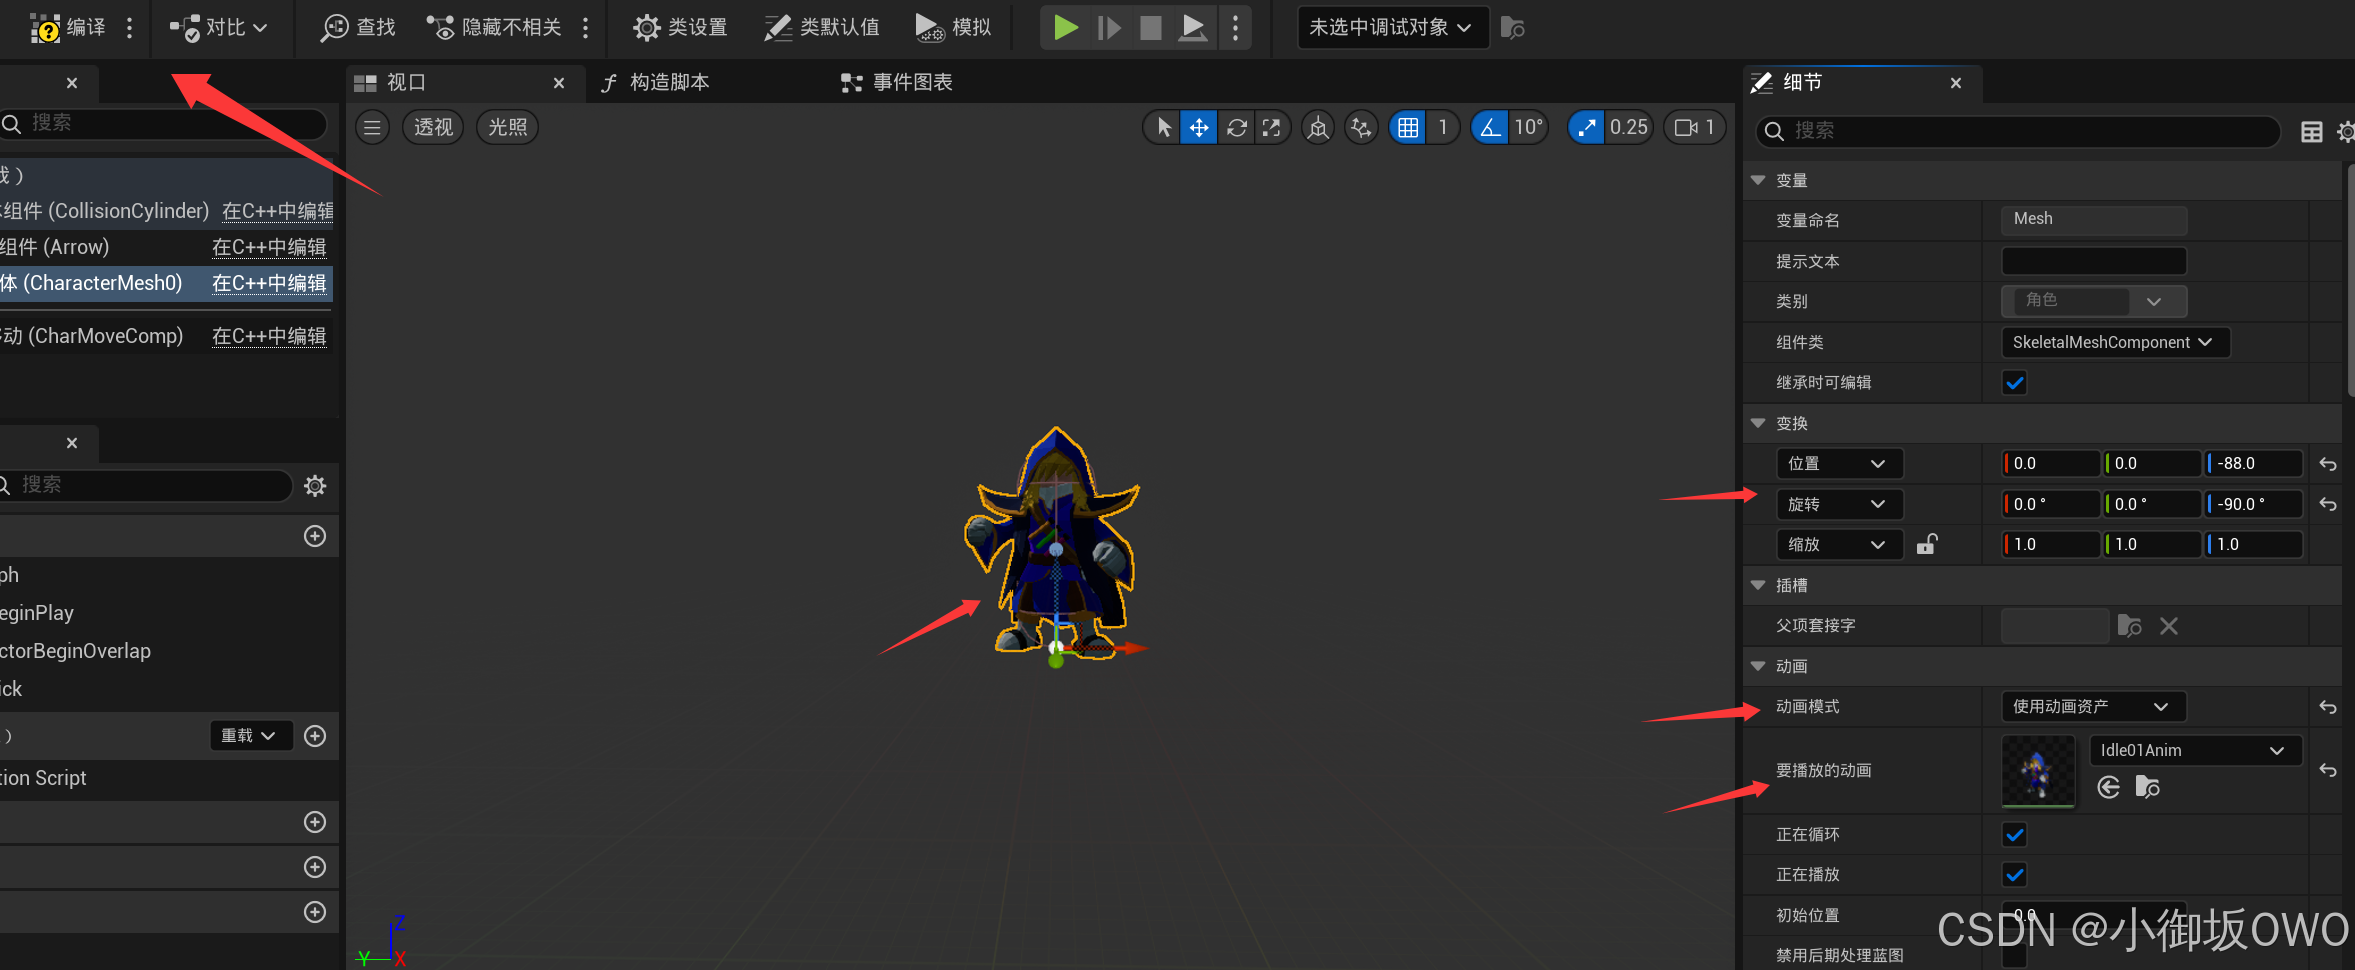
Task: Collapse the Animation (动画) section
Action: click(x=1758, y=666)
